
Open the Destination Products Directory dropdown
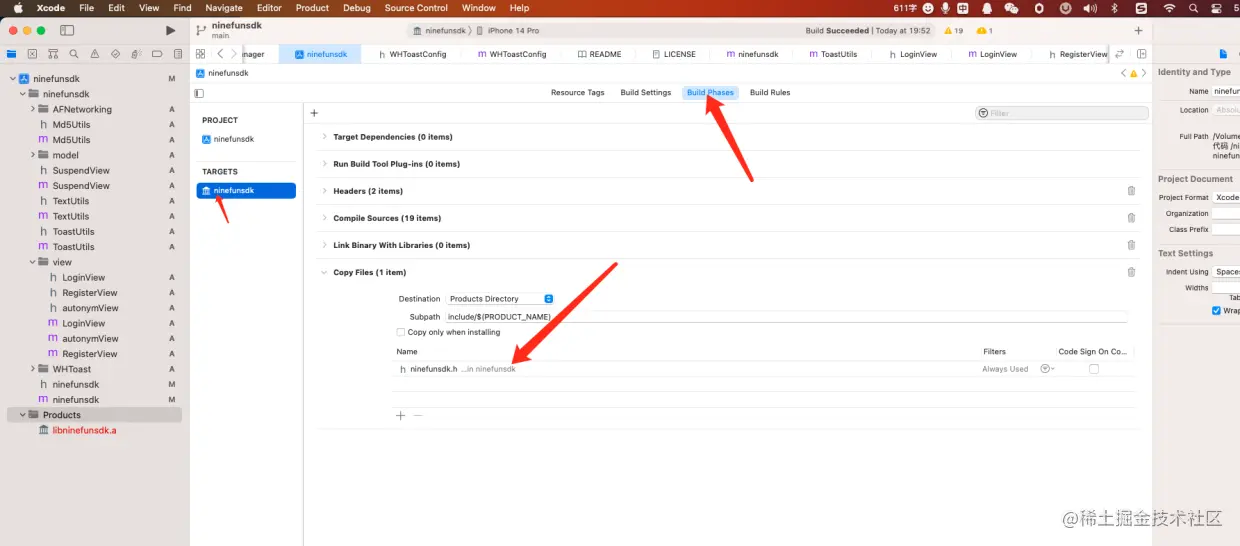[500, 299]
